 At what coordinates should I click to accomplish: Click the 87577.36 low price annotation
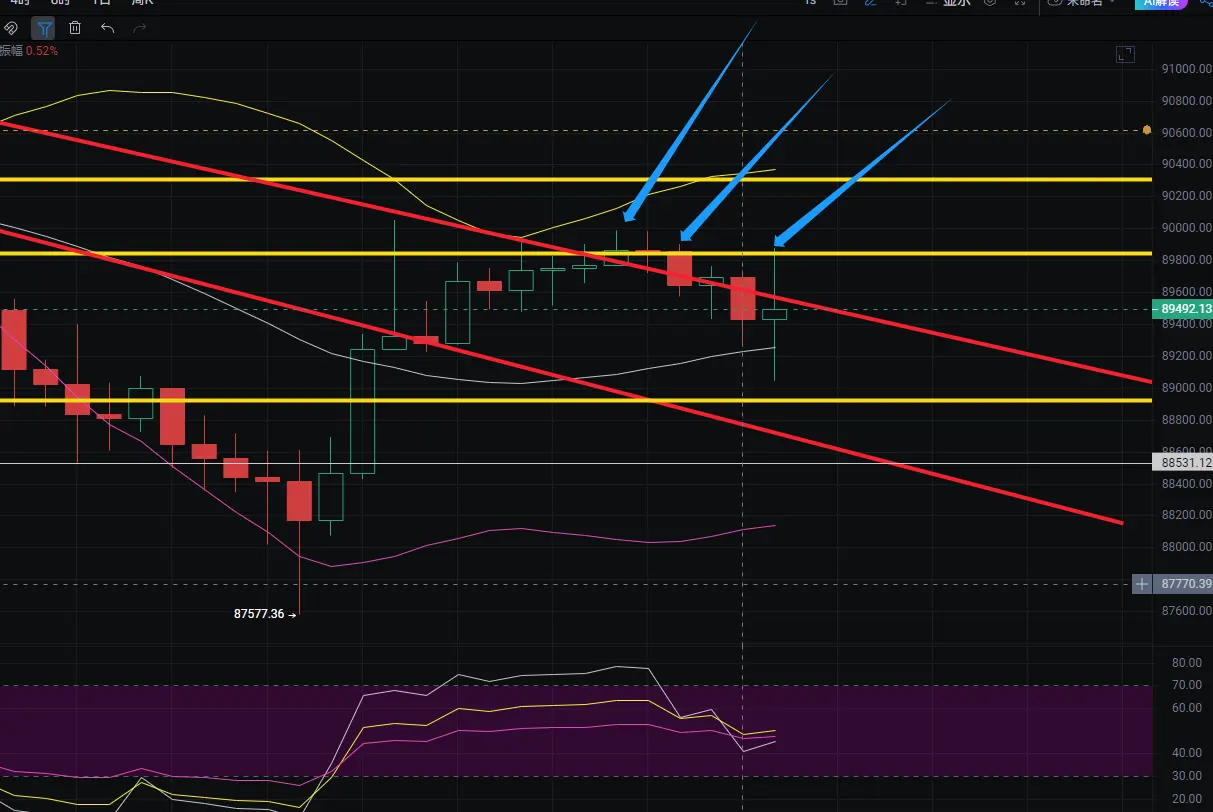[x=265, y=614]
